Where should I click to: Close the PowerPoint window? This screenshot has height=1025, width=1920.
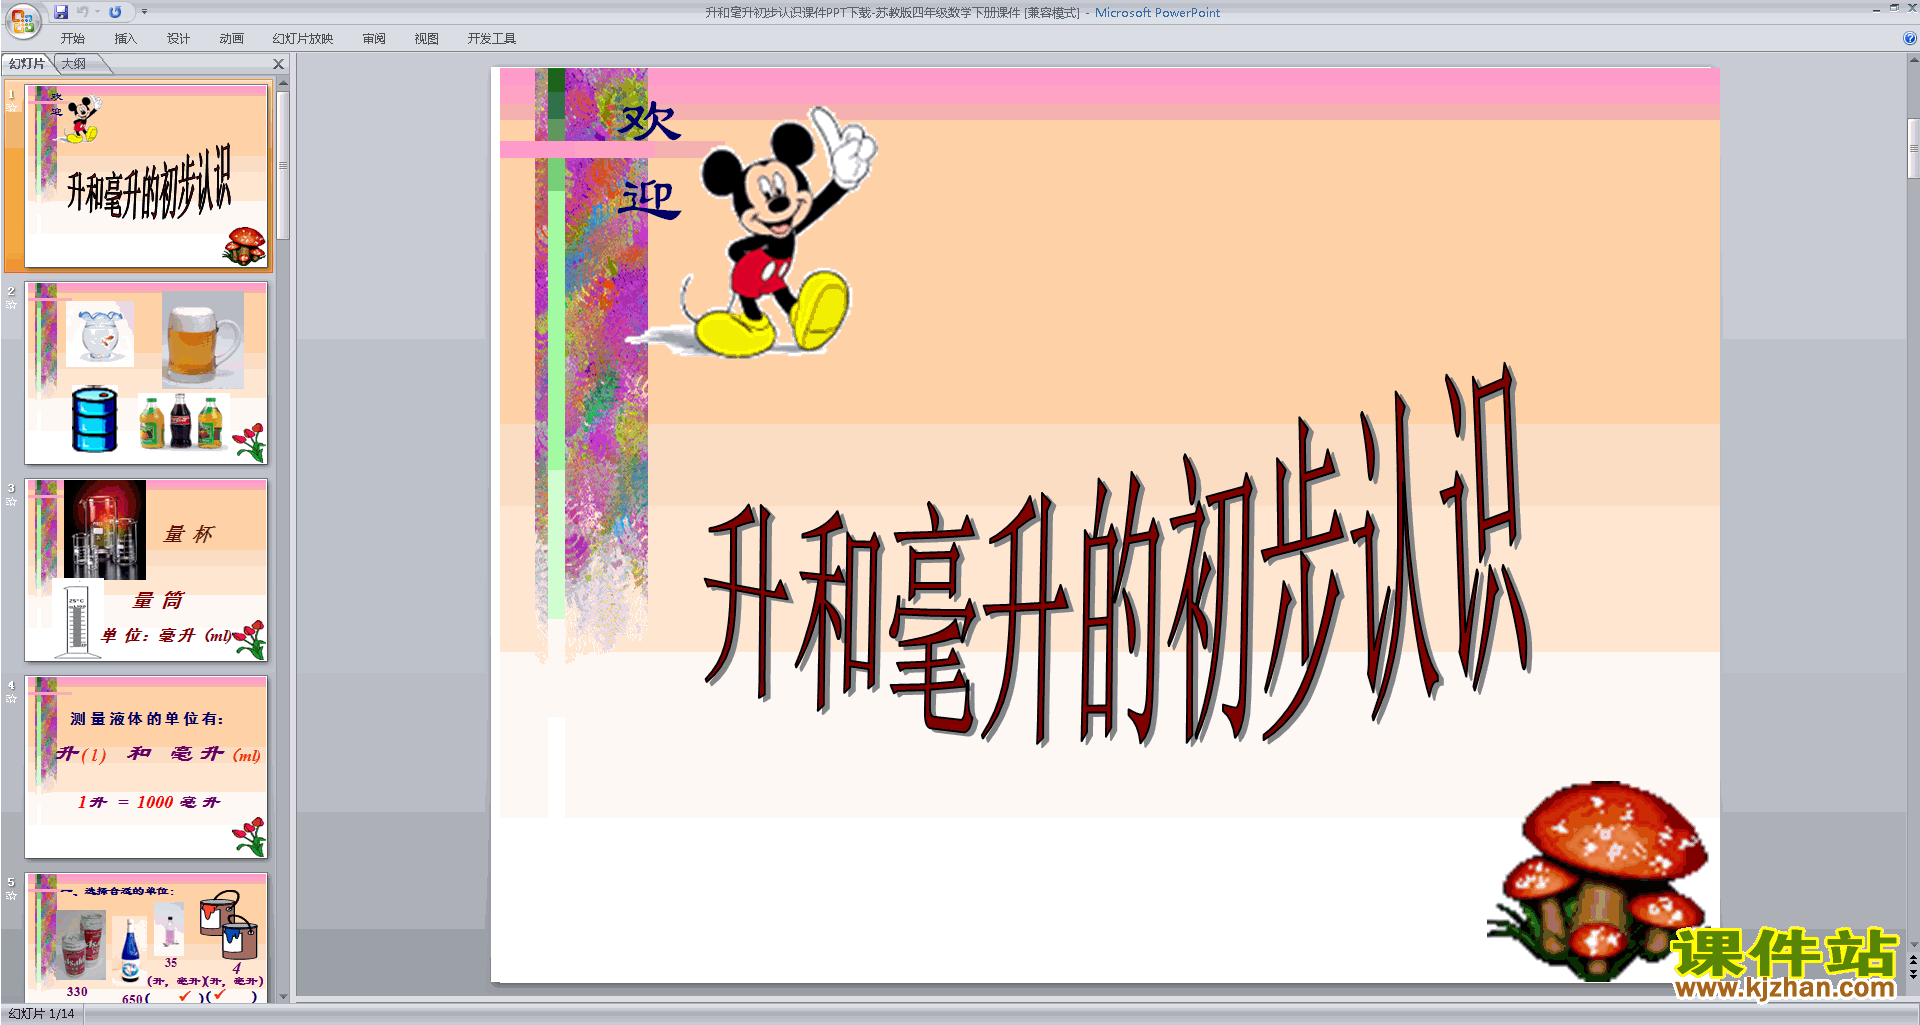point(1912,8)
